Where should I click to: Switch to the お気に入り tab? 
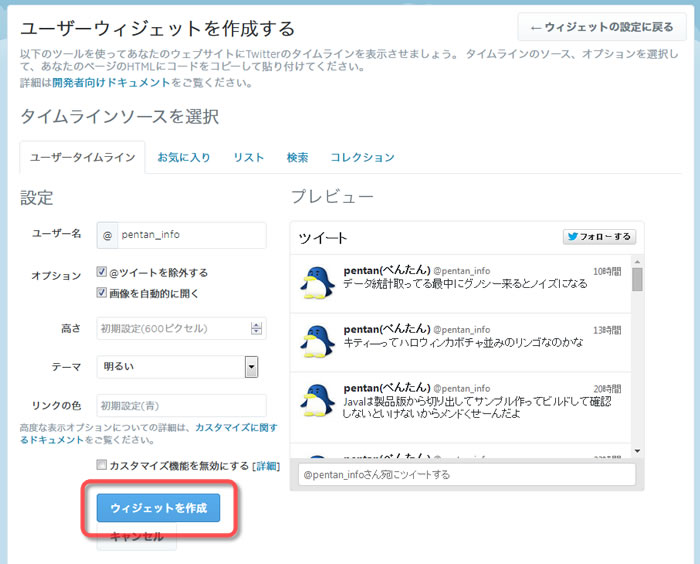click(x=183, y=157)
